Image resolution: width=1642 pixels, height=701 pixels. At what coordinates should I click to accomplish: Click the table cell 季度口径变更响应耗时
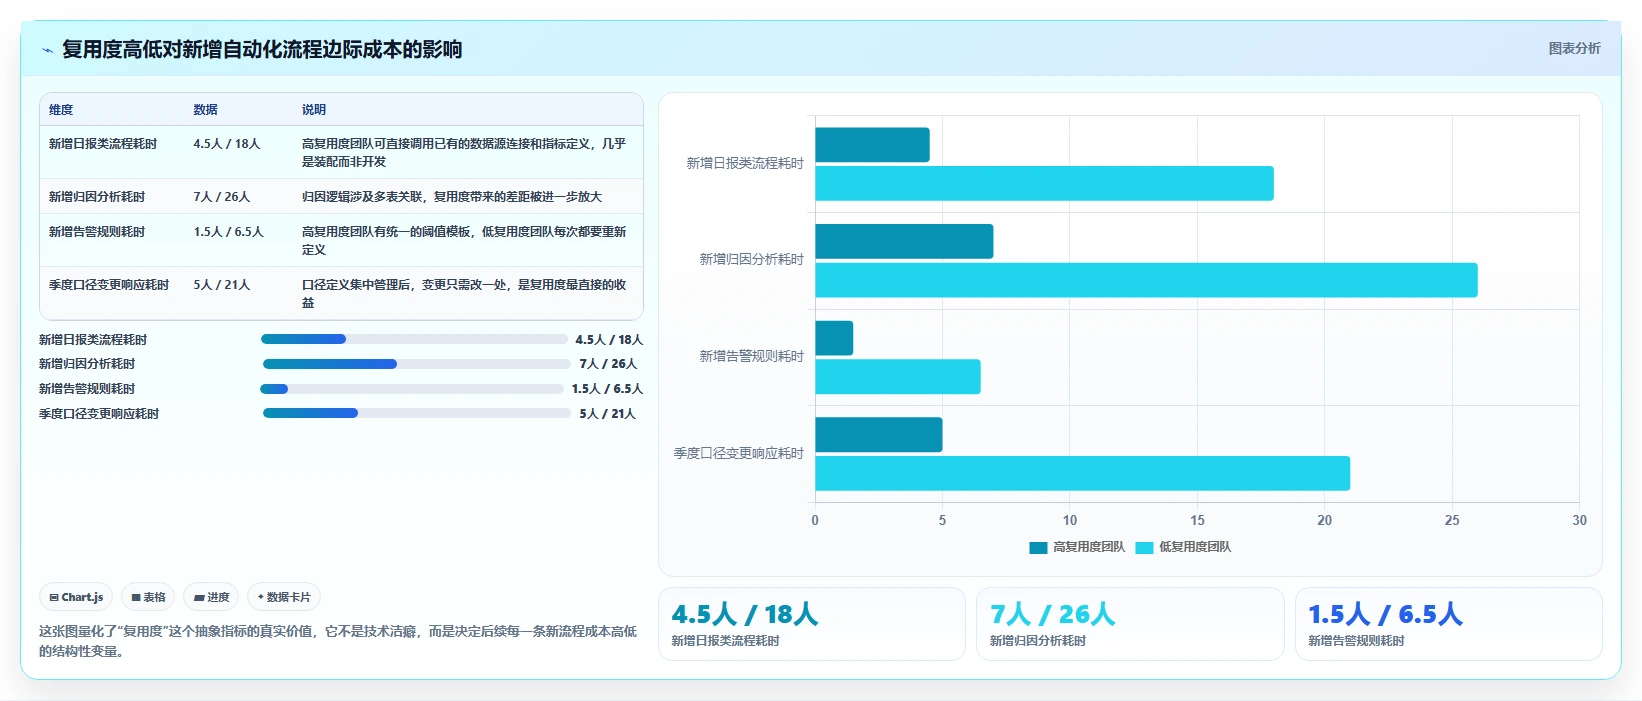tap(109, 285)
